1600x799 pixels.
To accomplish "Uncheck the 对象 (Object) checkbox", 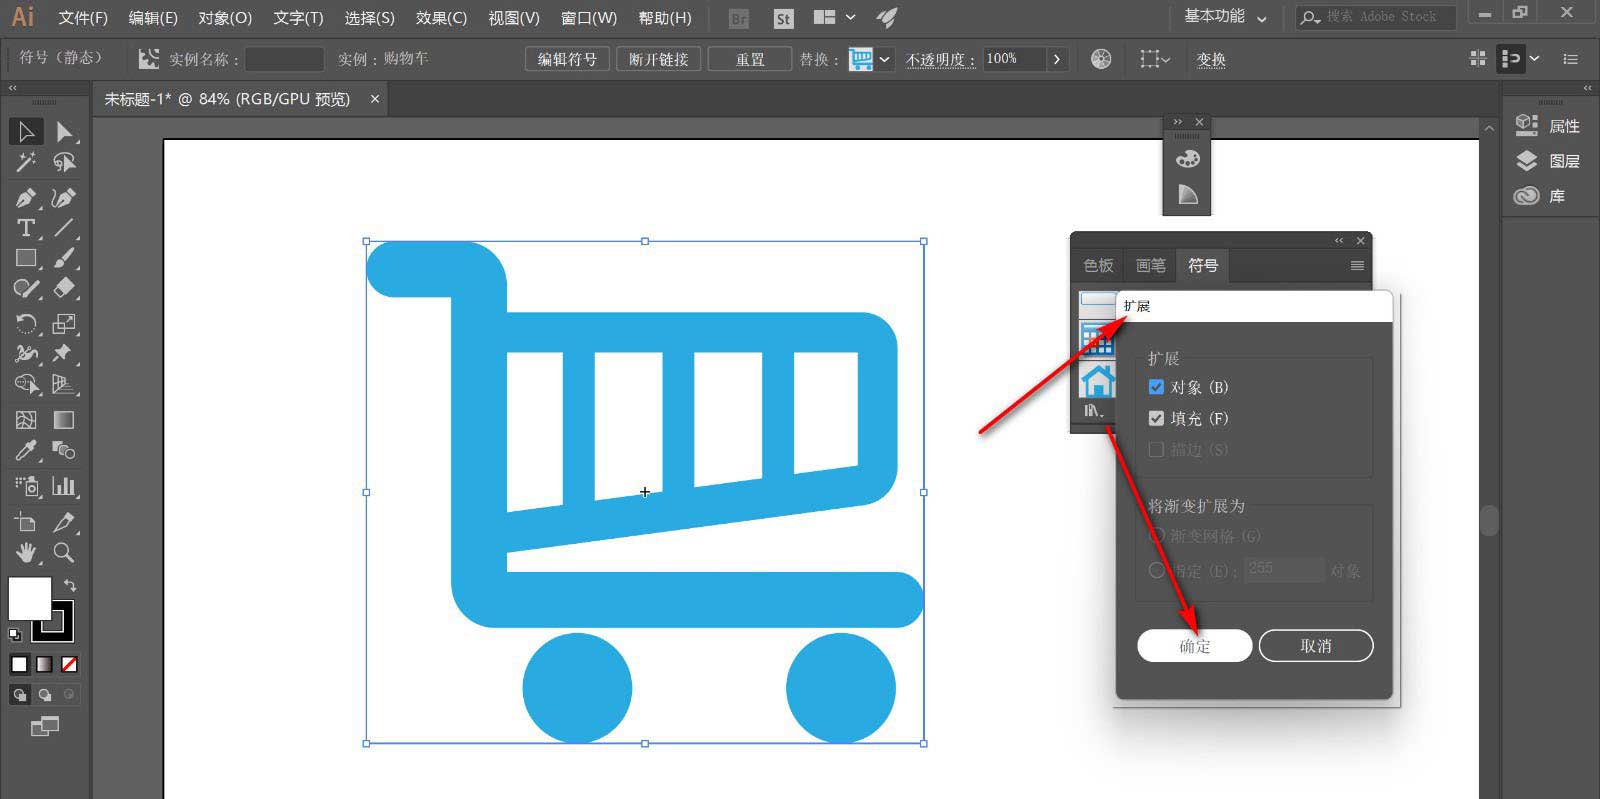I will 1156,387.
